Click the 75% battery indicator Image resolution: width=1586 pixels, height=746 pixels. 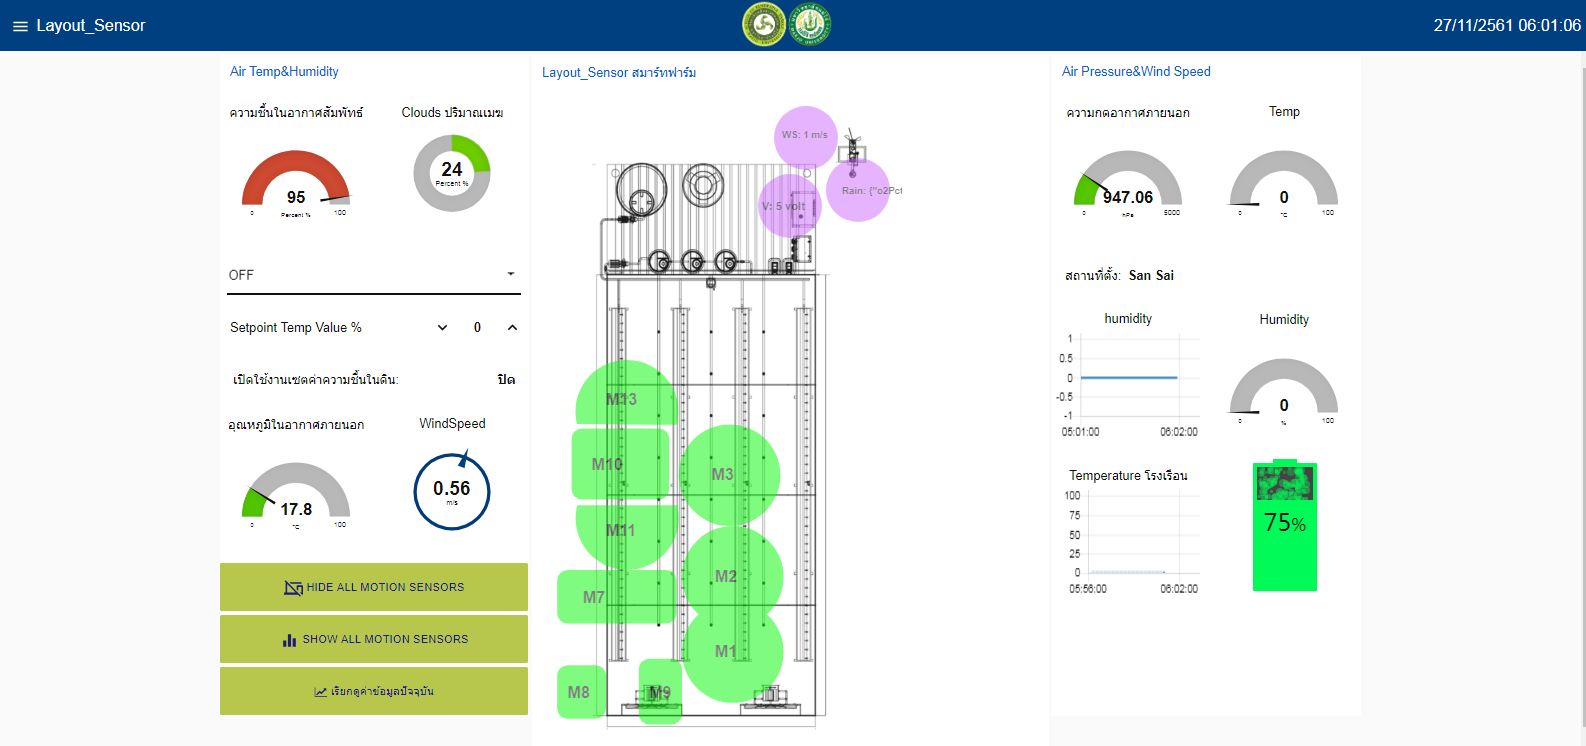(x=1284, y=525)
